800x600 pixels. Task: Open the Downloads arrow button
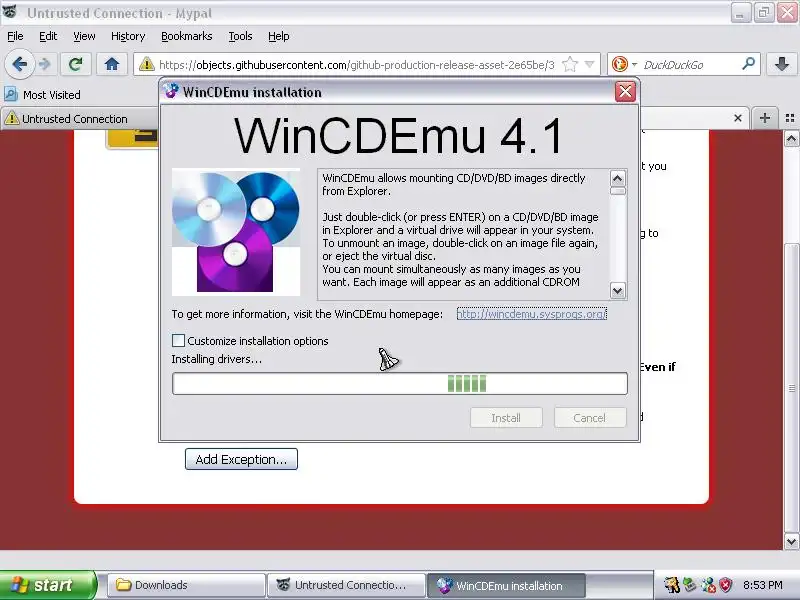click(x=782, y=64)
